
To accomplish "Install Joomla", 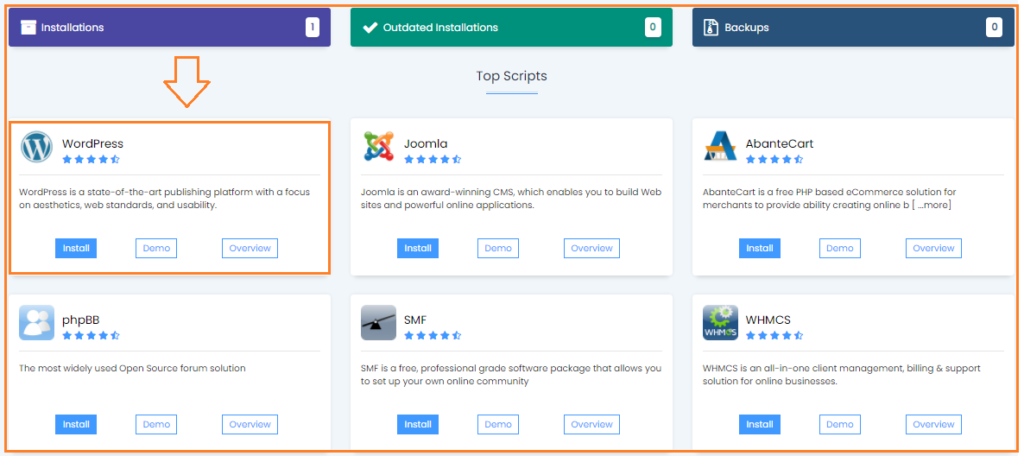I will (x=418, y=248).
